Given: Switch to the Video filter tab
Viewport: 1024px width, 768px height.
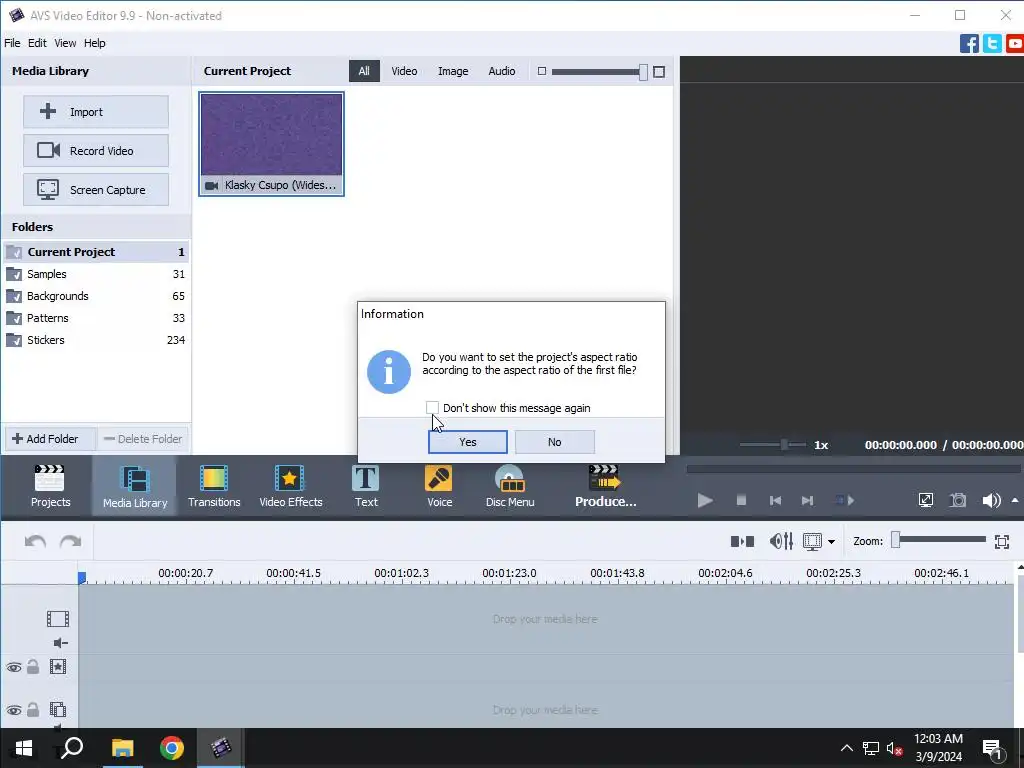Looking at the screenshot, I should pyautogui.click(x=404, y=71).
